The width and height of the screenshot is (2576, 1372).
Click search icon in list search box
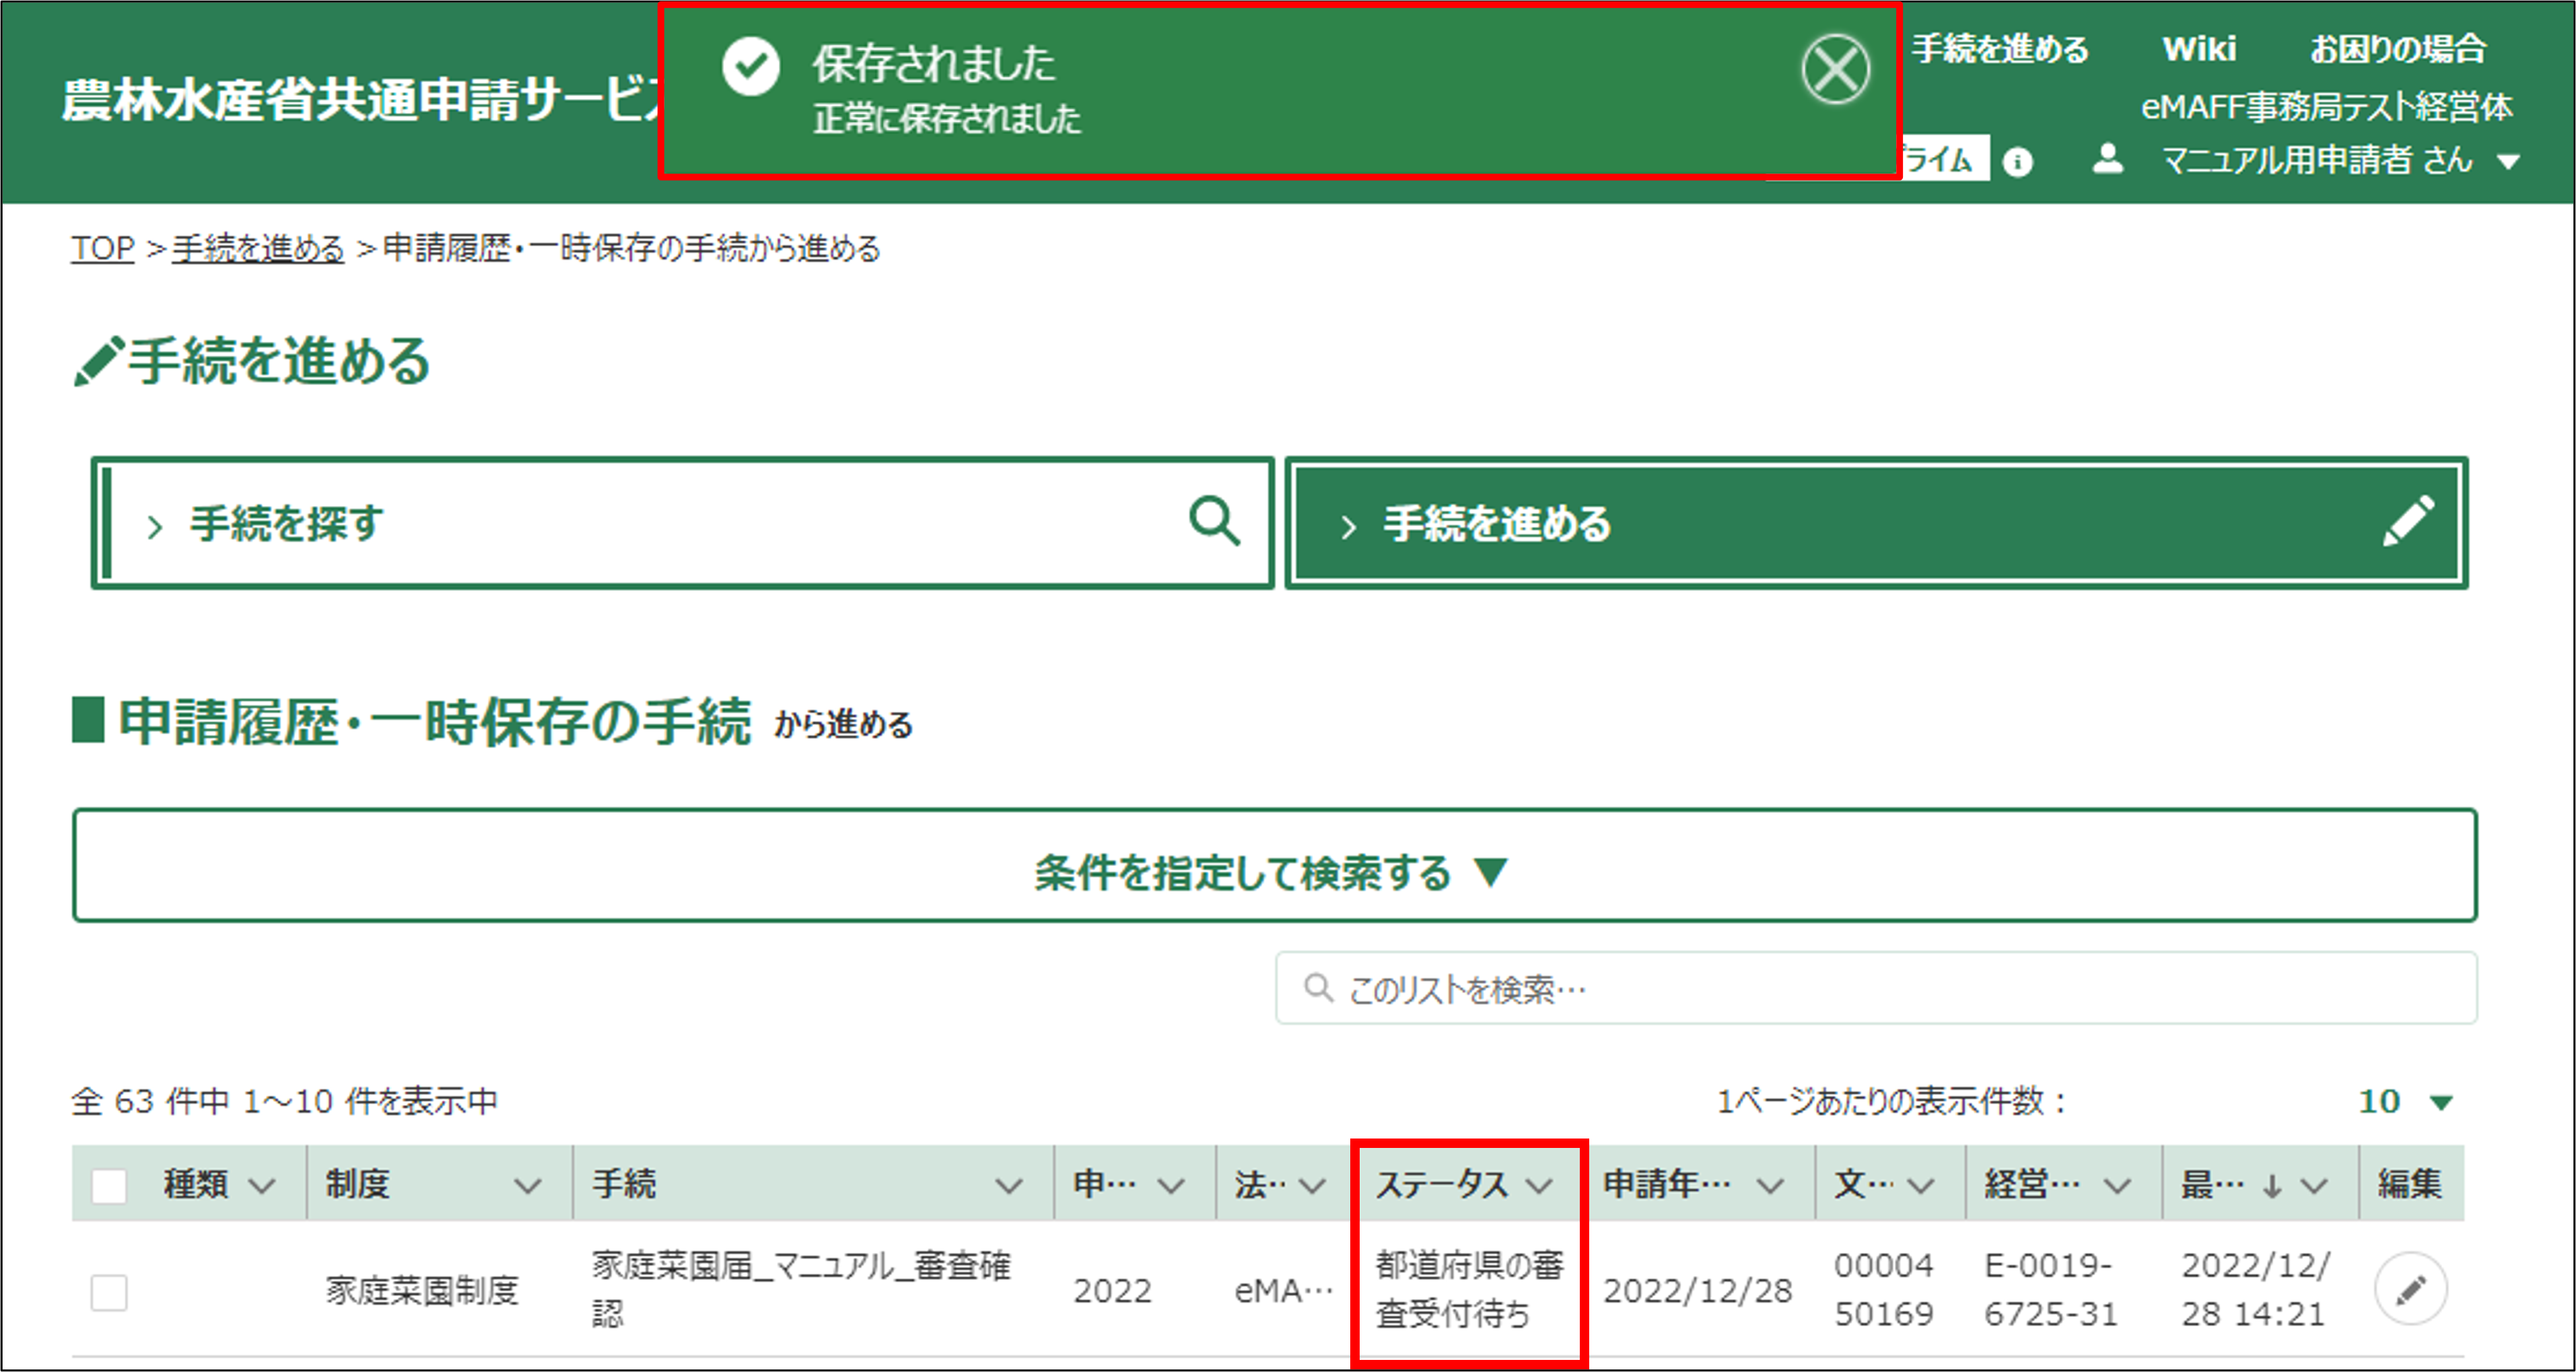pos(1318,988)
